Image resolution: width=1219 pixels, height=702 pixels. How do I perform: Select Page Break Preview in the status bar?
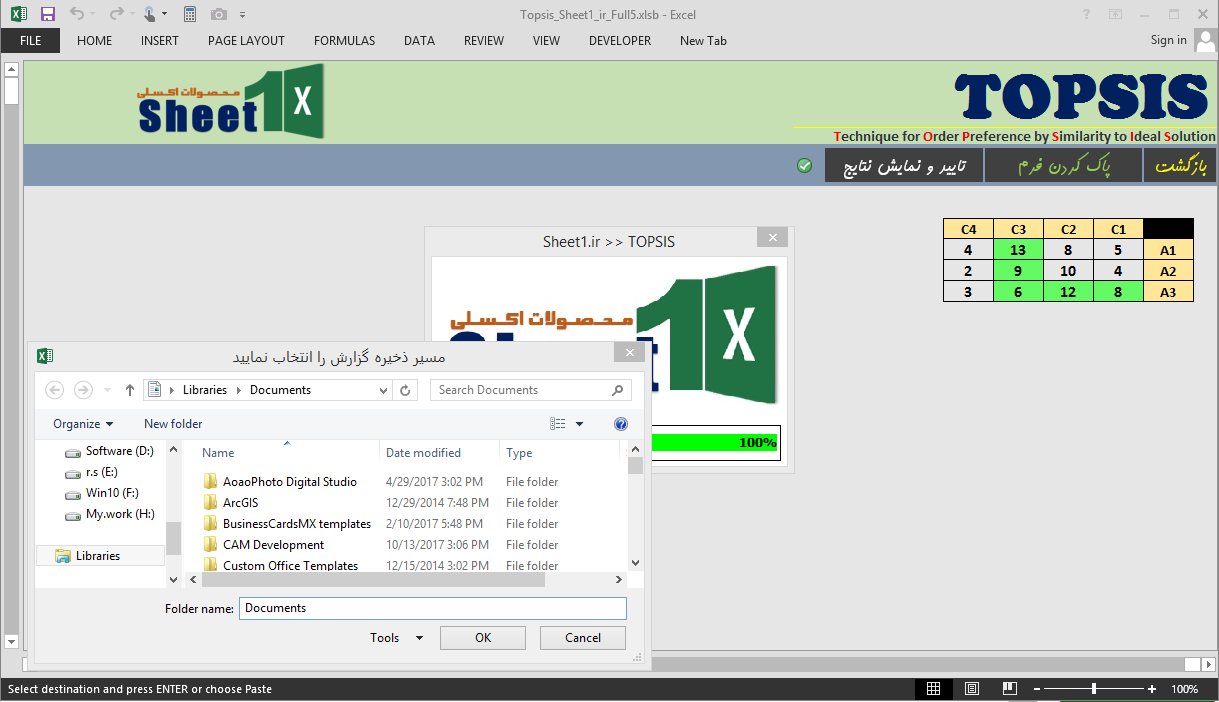click(x=1009, y=689)
